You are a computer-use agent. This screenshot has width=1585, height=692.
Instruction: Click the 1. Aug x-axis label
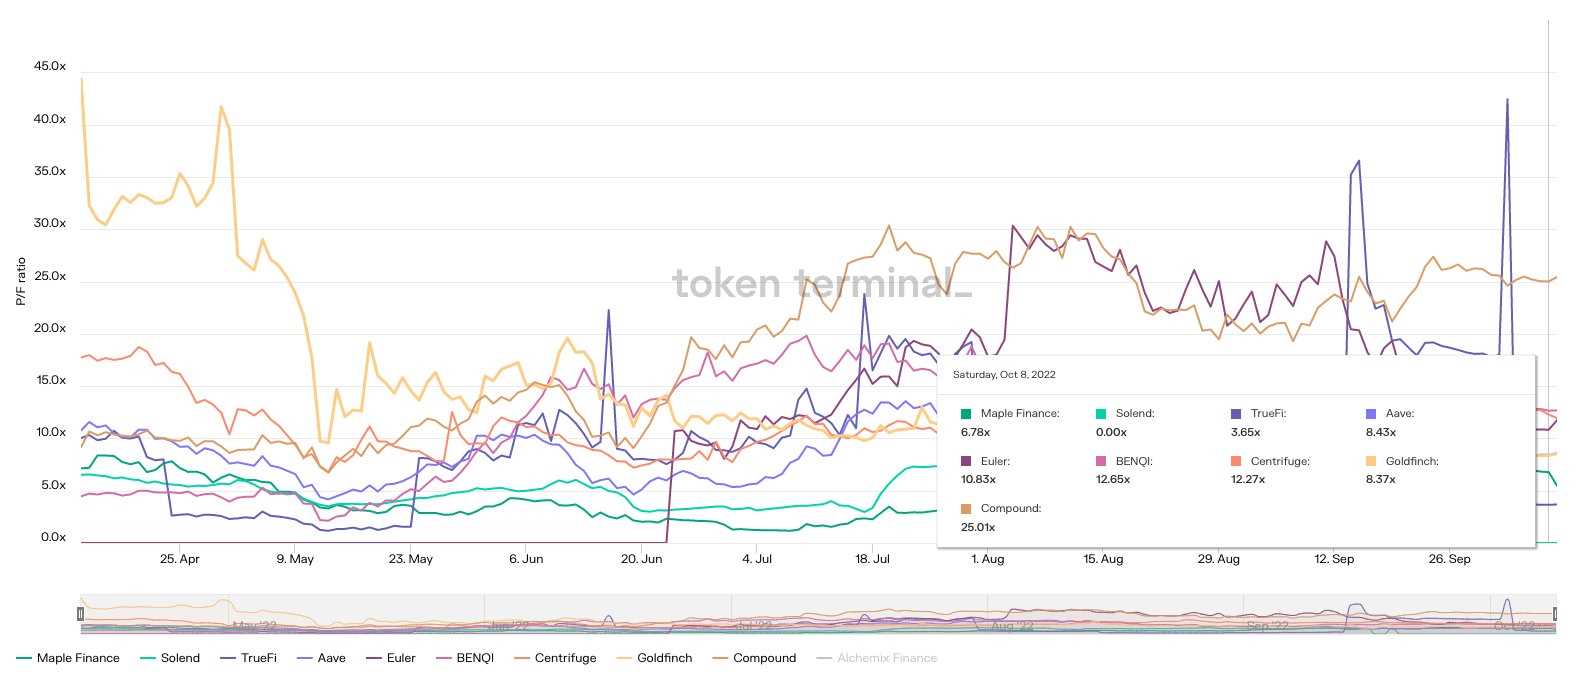click(987, 559)
